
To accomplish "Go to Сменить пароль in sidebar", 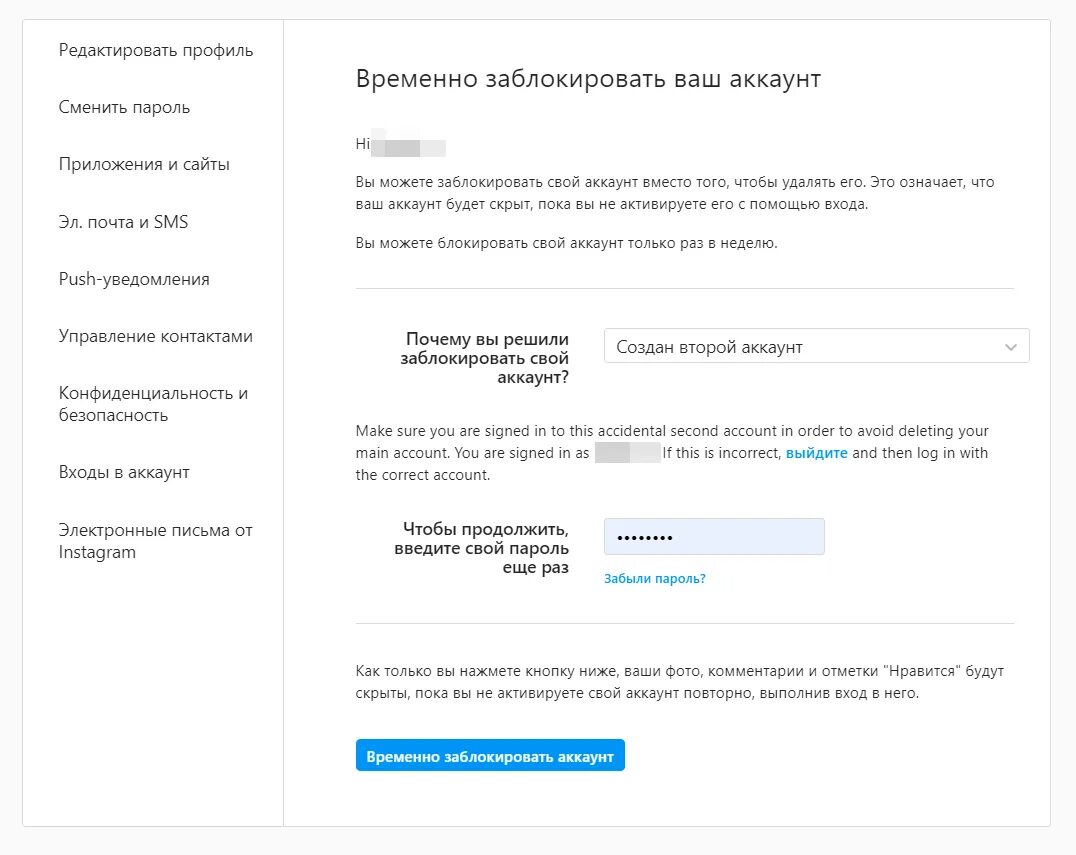I will (x=124, y=107).
